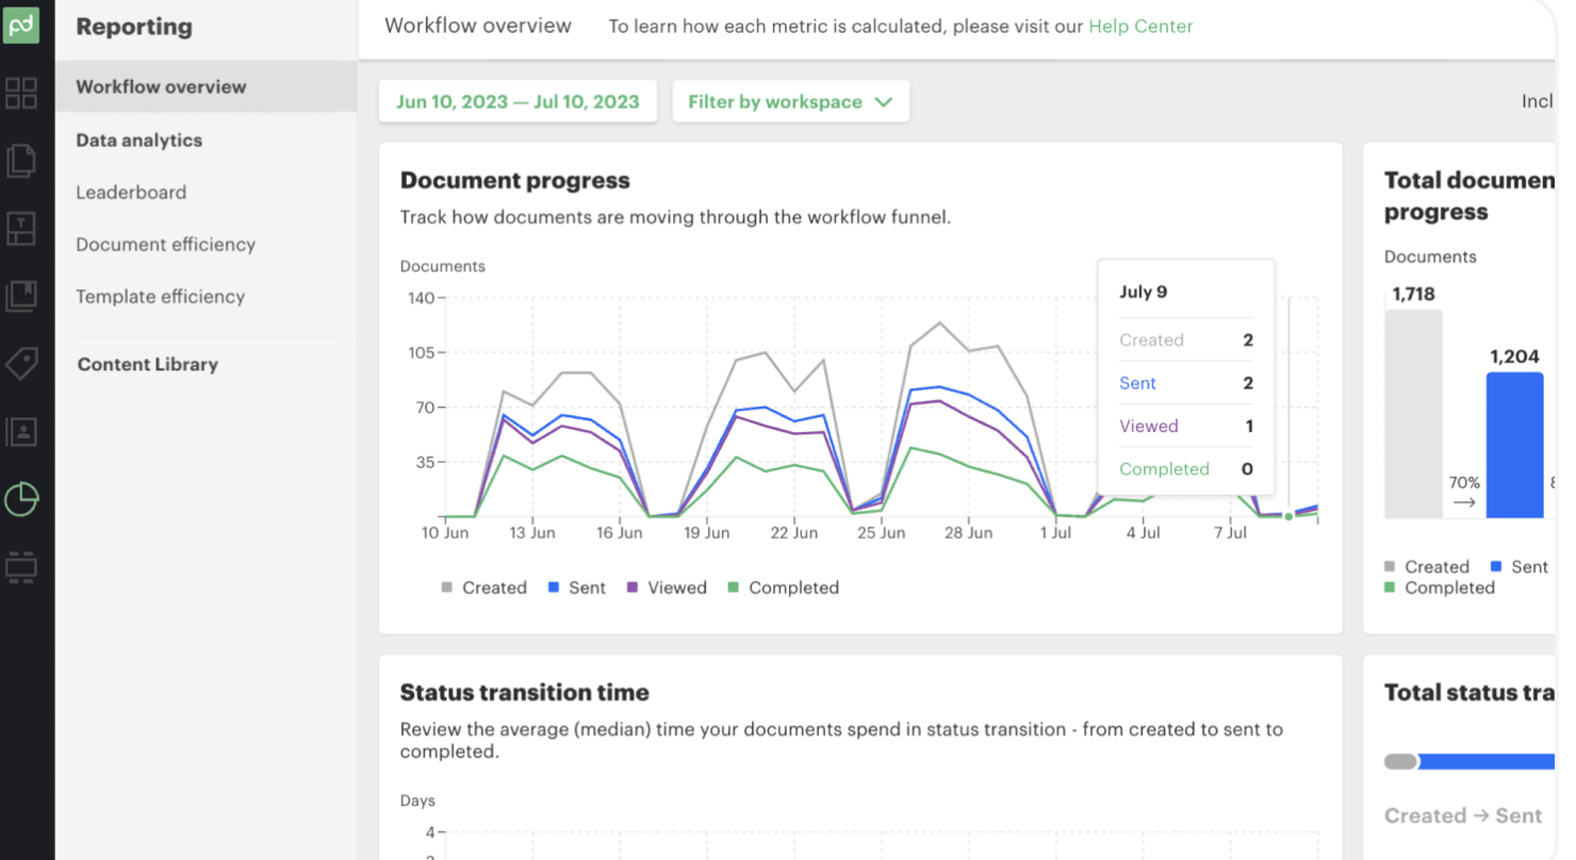Click the PandaDoc logo icon
The width and height of the screenshot is (1576, 860).
point(21,25)
